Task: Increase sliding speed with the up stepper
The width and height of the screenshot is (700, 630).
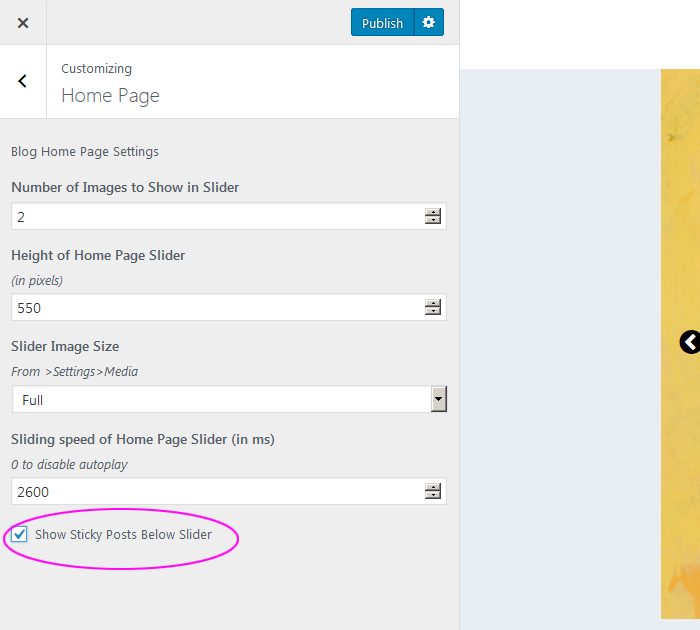Action: coord(433,487)
